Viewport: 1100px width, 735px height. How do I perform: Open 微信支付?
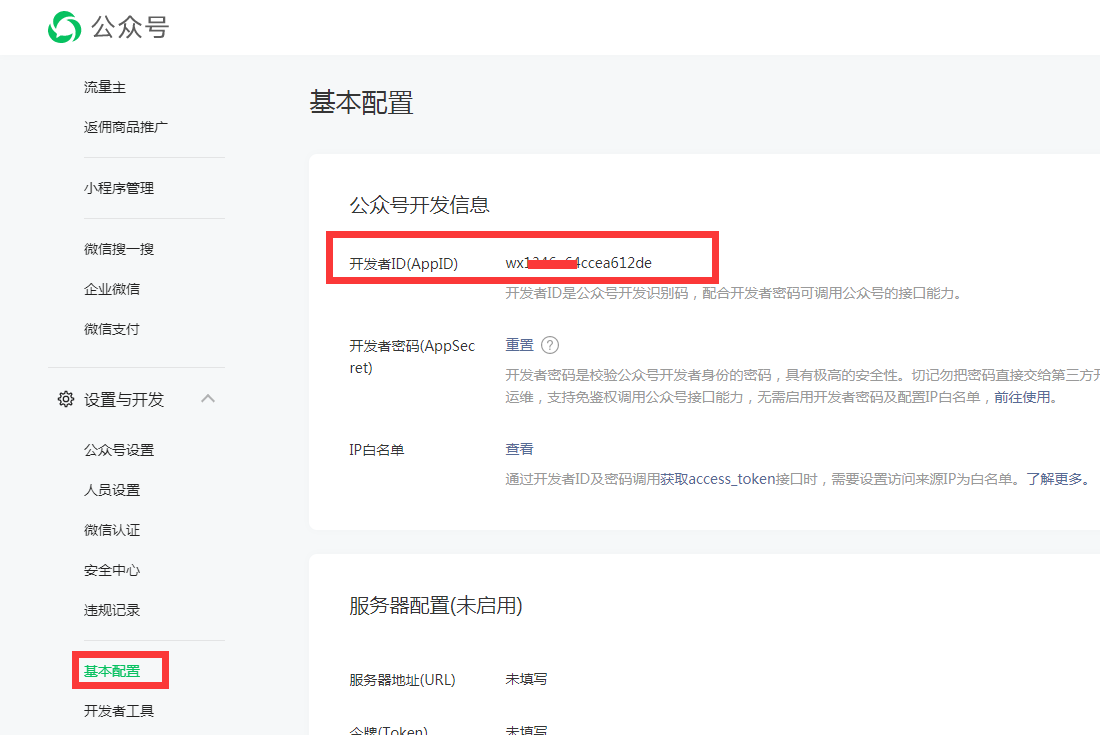[111, 328]
